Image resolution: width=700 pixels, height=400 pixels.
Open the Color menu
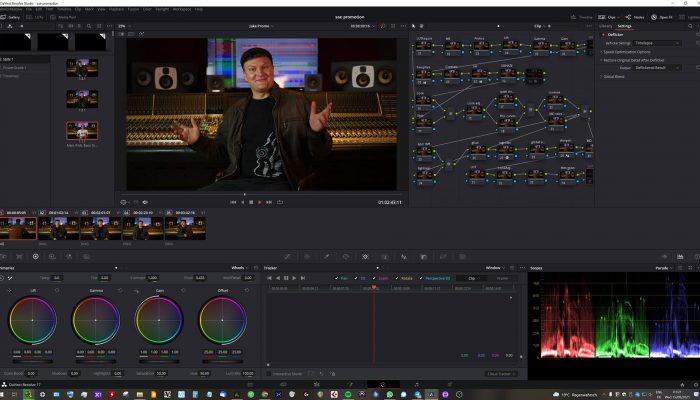coord(147,9)
